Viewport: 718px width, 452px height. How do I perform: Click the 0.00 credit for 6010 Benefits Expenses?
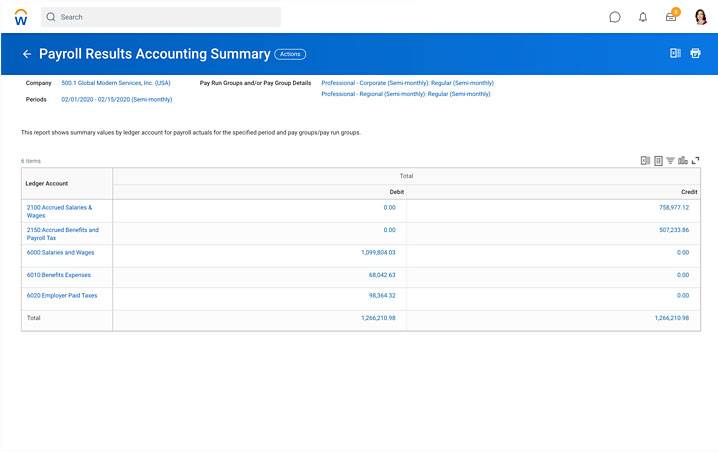(x=683, y=275)
